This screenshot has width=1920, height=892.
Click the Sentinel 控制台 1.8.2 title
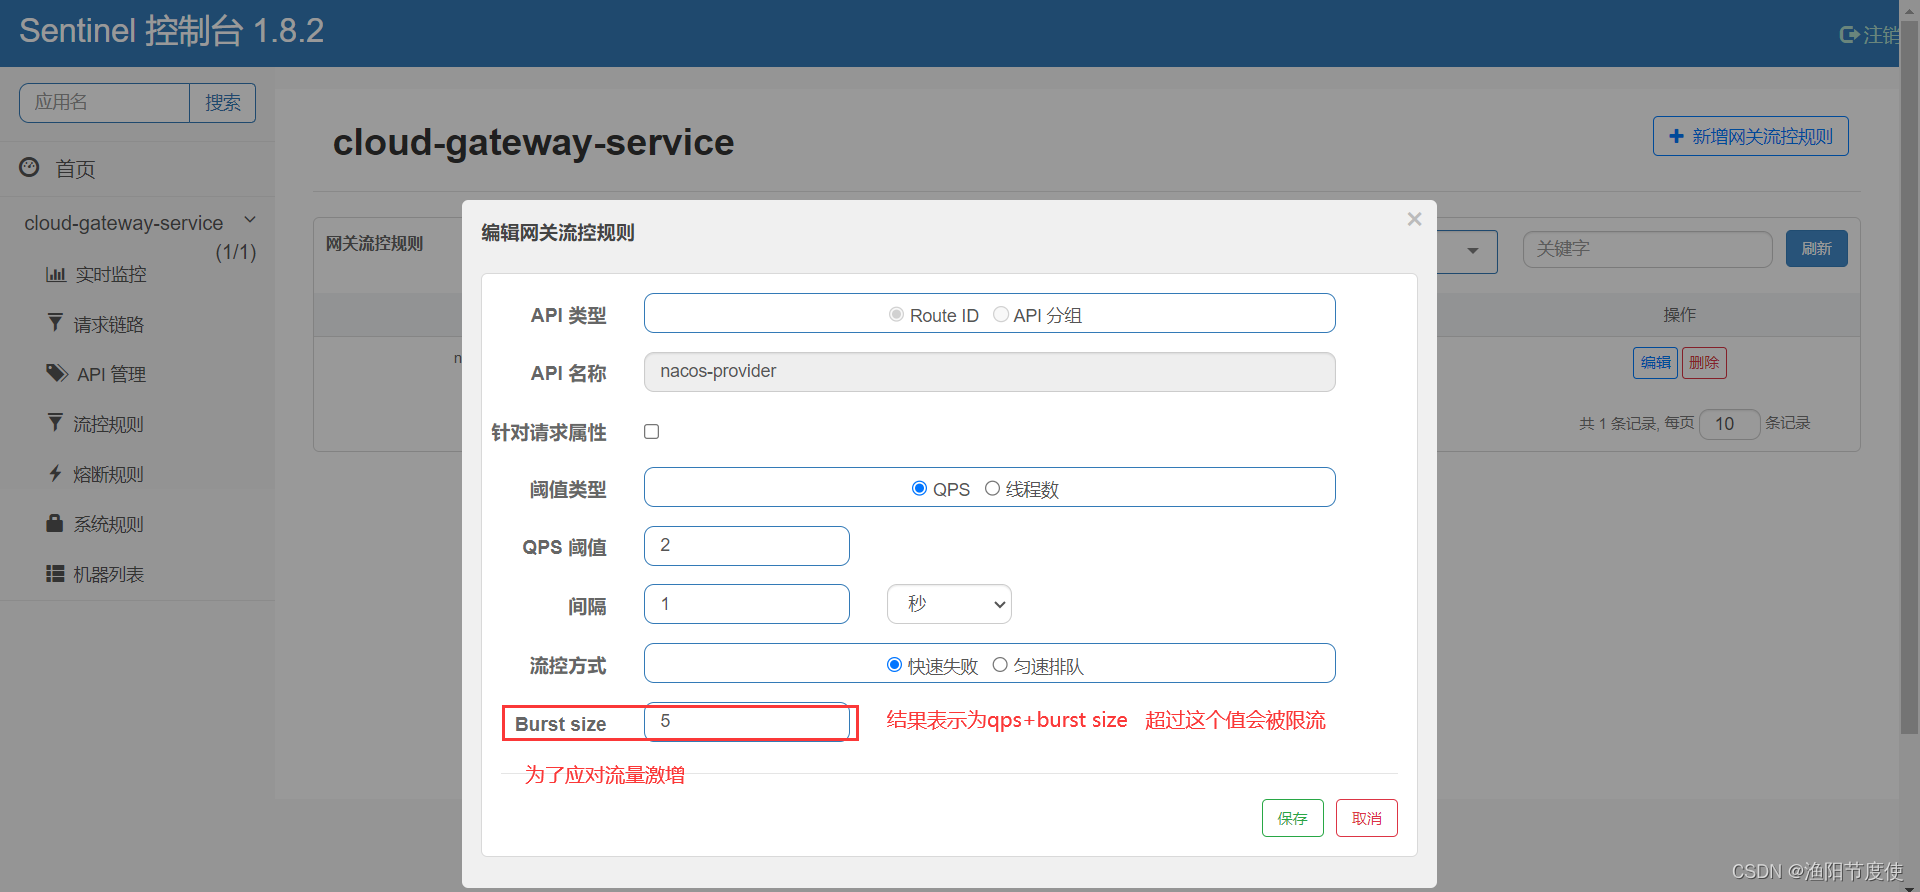[x=171, y=31]
